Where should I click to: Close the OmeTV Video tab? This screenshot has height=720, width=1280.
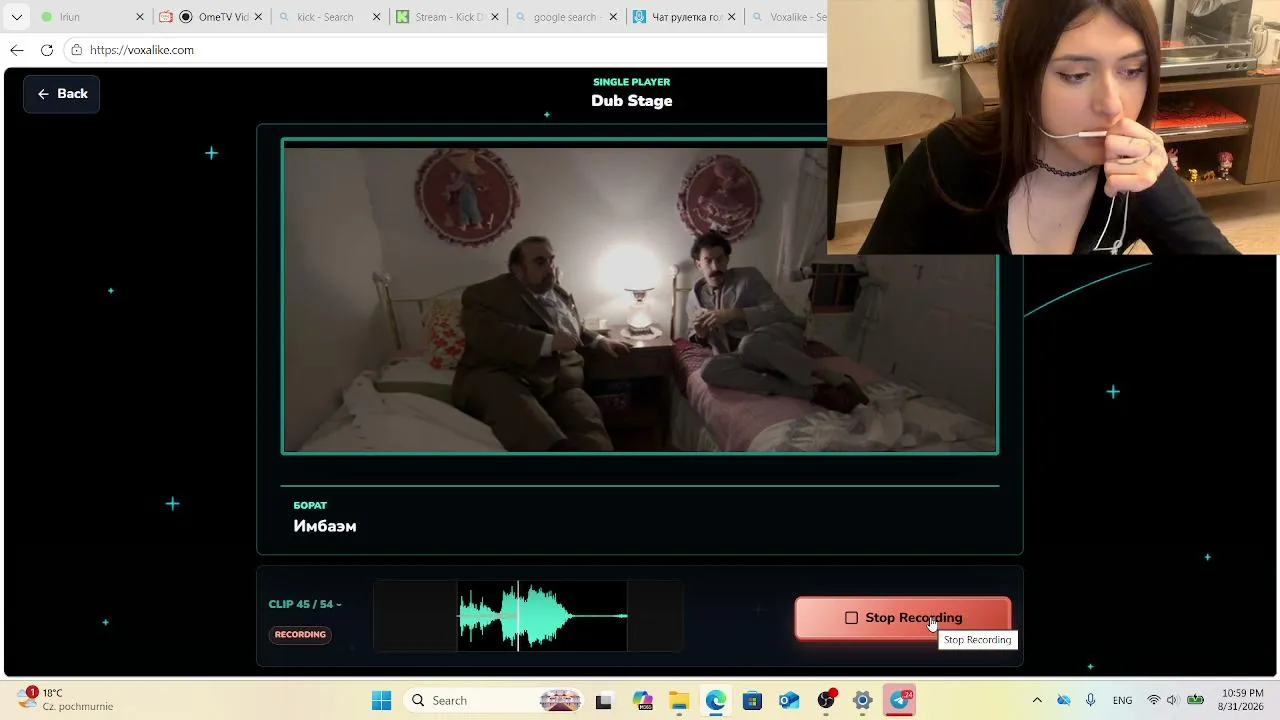coord(259,17)
